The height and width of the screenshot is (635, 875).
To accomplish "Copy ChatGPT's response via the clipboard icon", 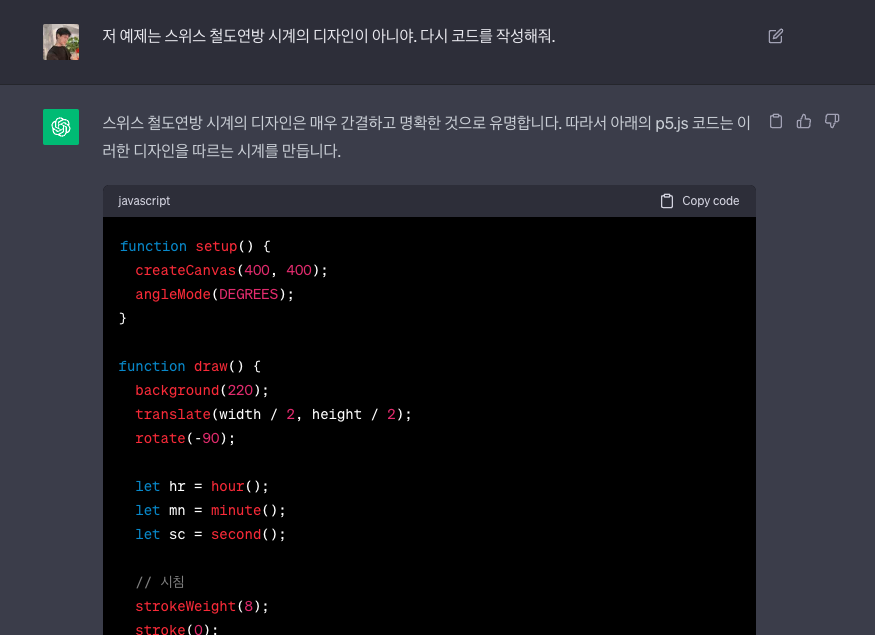I will tap(776, 120).
